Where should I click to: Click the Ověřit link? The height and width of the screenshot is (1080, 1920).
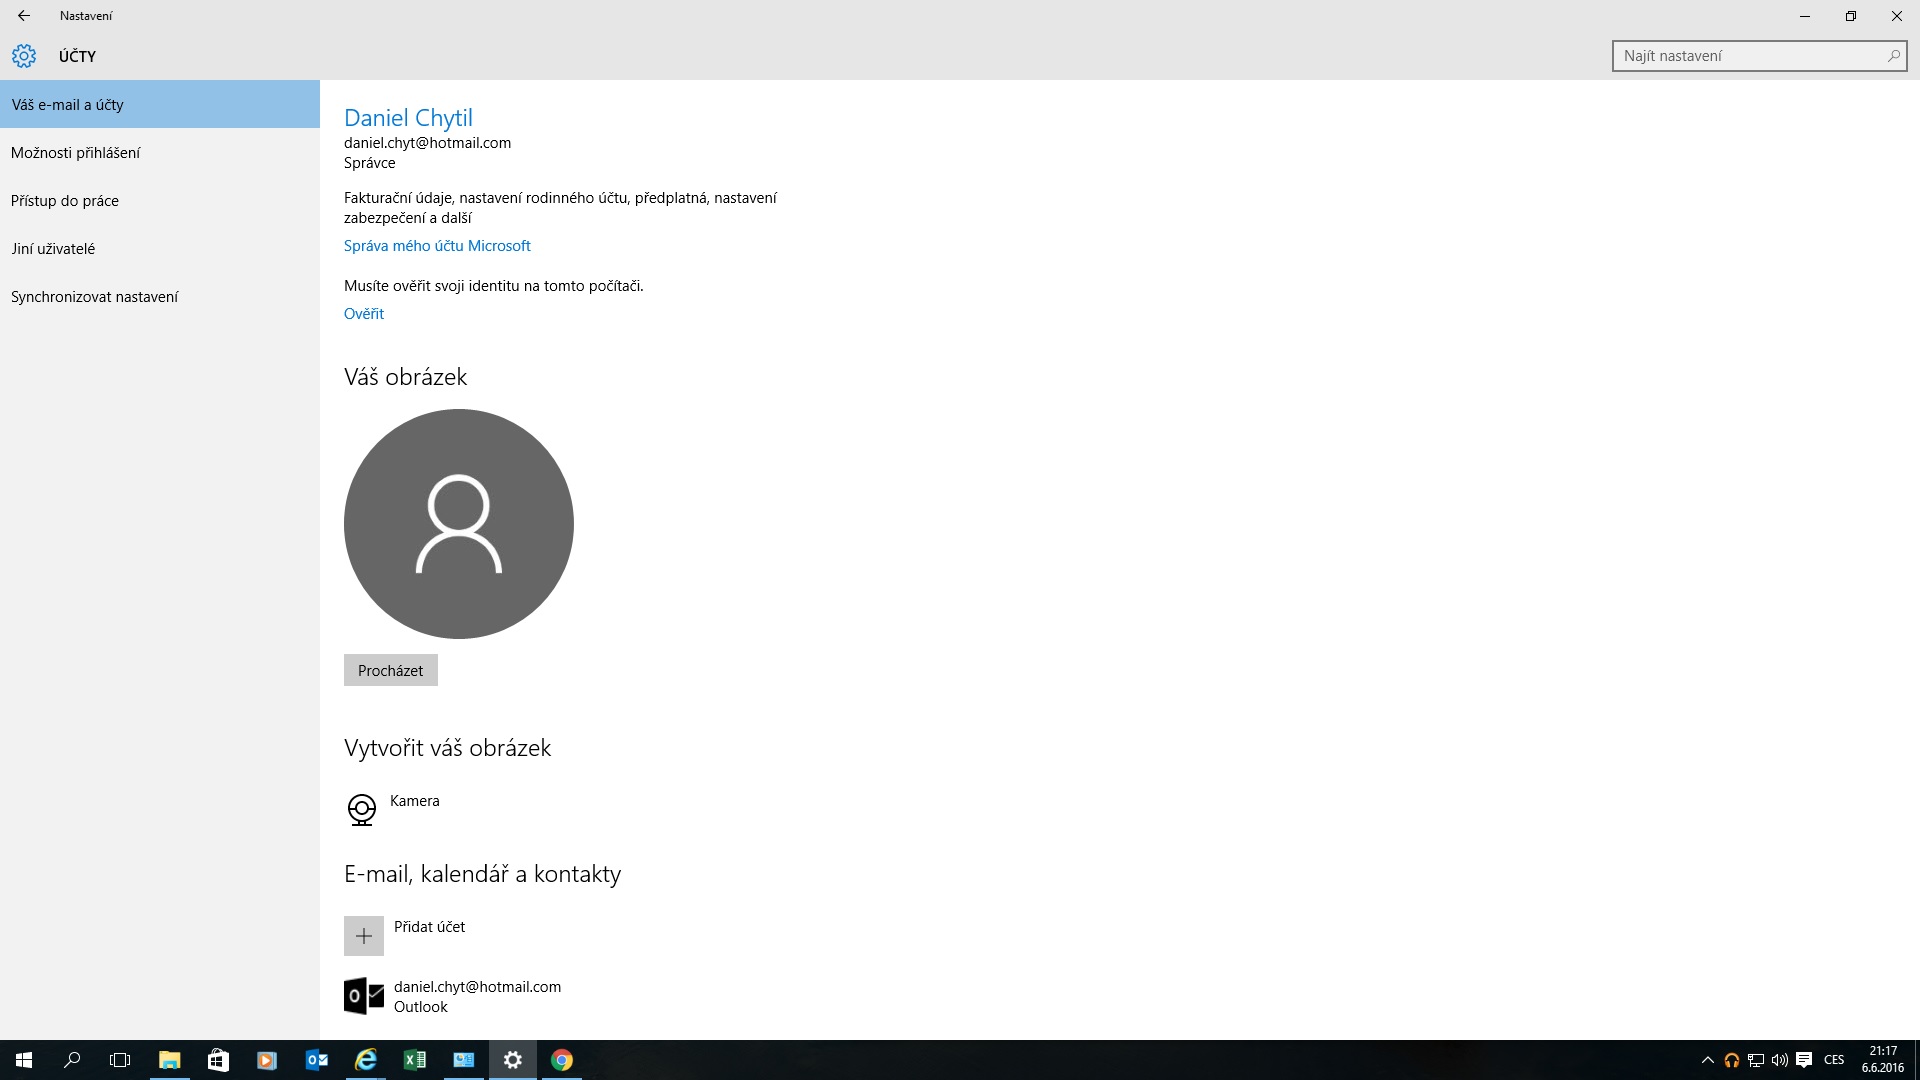coord(364,314)
